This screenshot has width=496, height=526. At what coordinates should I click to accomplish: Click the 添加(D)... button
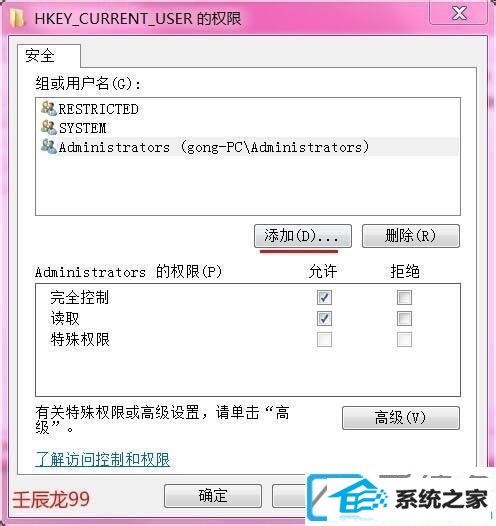pyautogui.click(x=303, y=236)
